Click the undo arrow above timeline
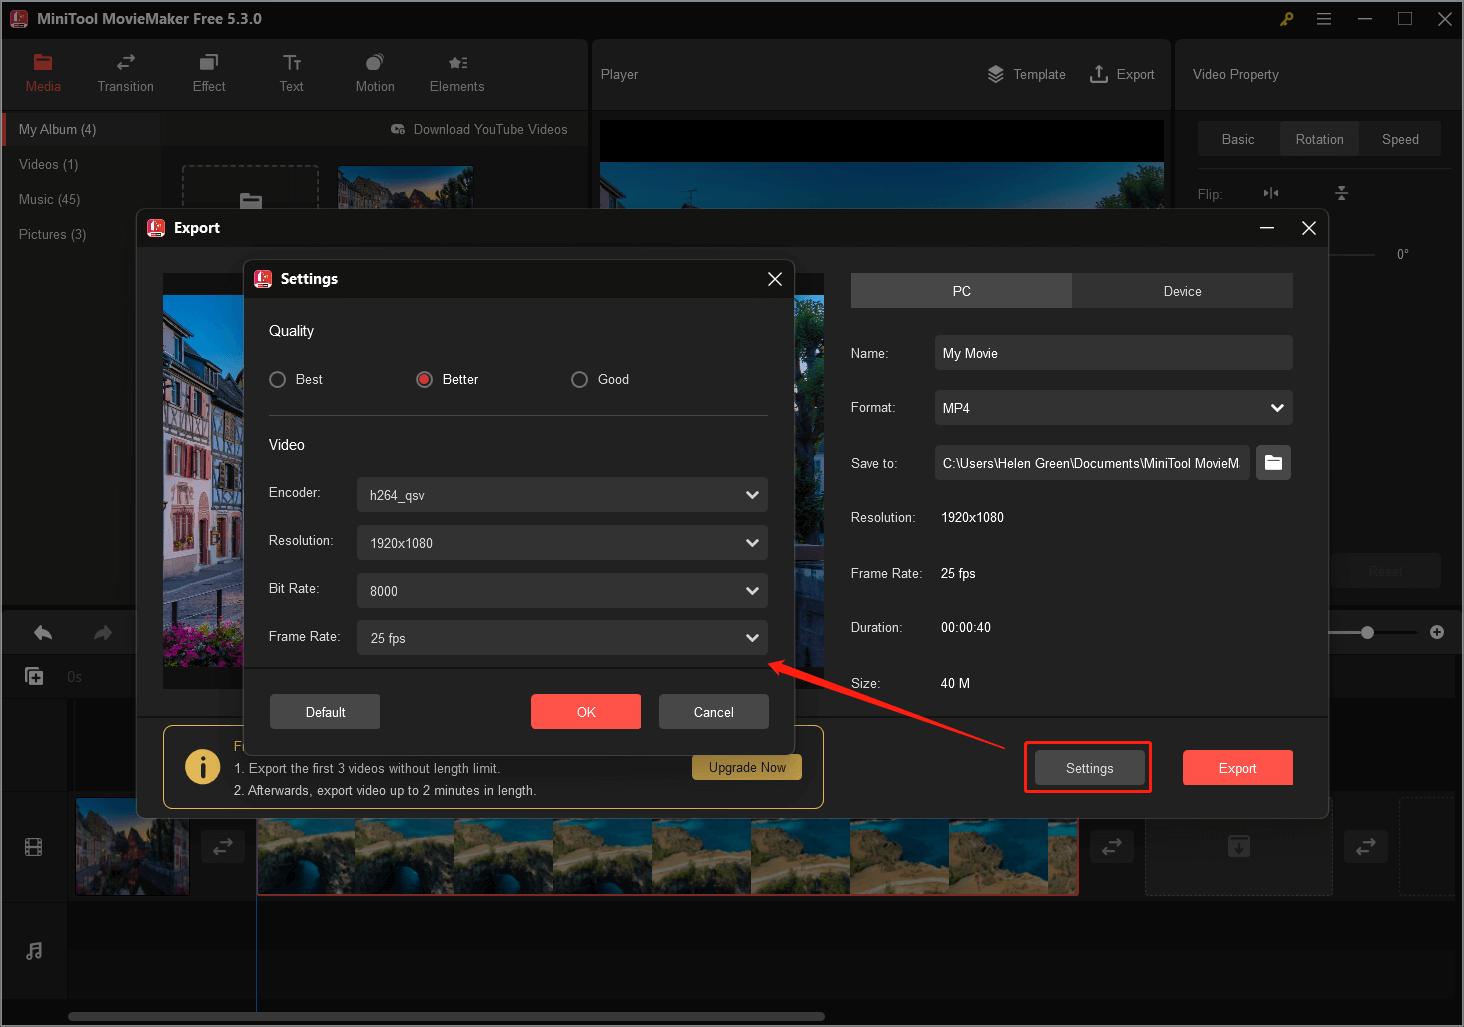The height and width of the screenshot is (1027, 1464). coord(43,633)
